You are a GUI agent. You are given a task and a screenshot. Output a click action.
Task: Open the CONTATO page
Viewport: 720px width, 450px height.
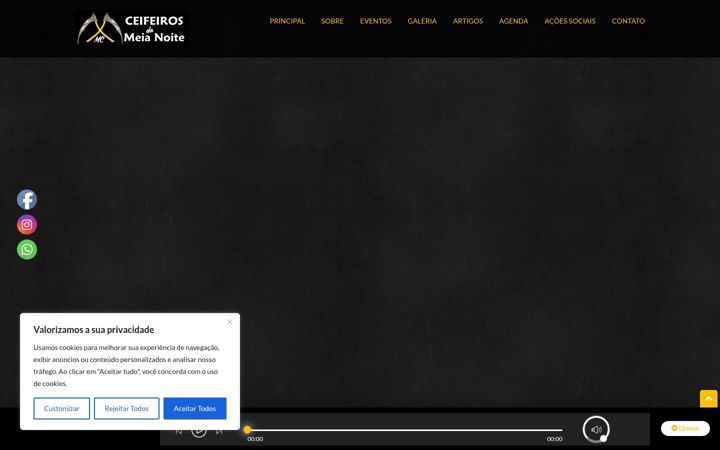(x=628, y=21)
